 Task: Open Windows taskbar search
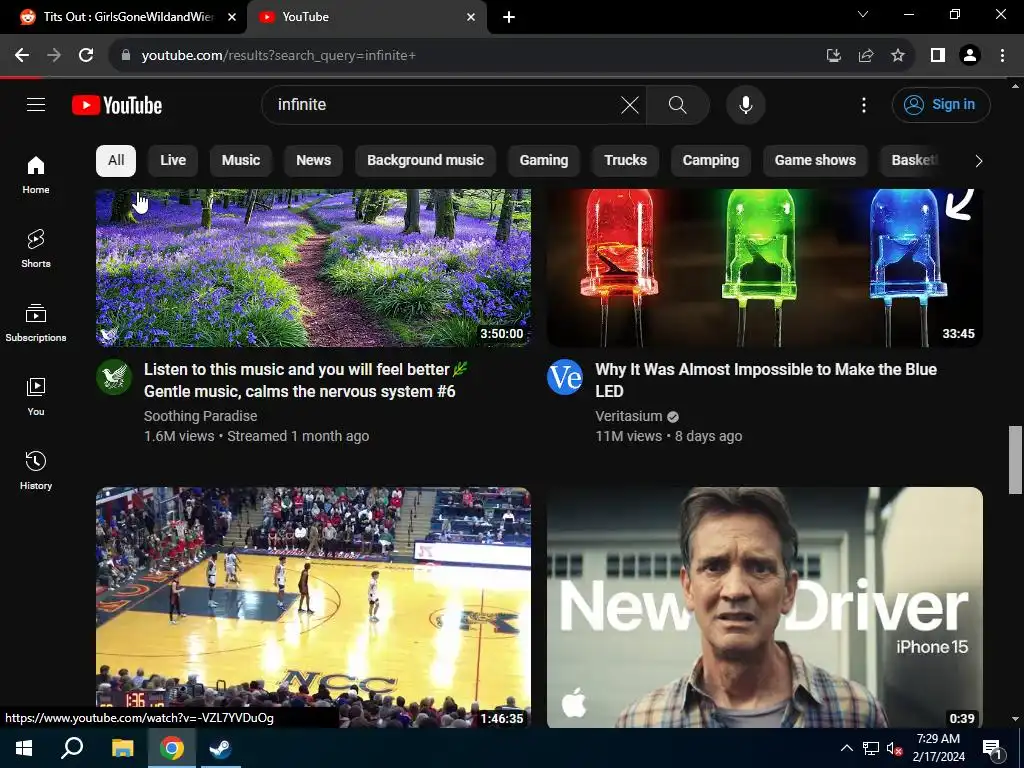click(72, 748)
